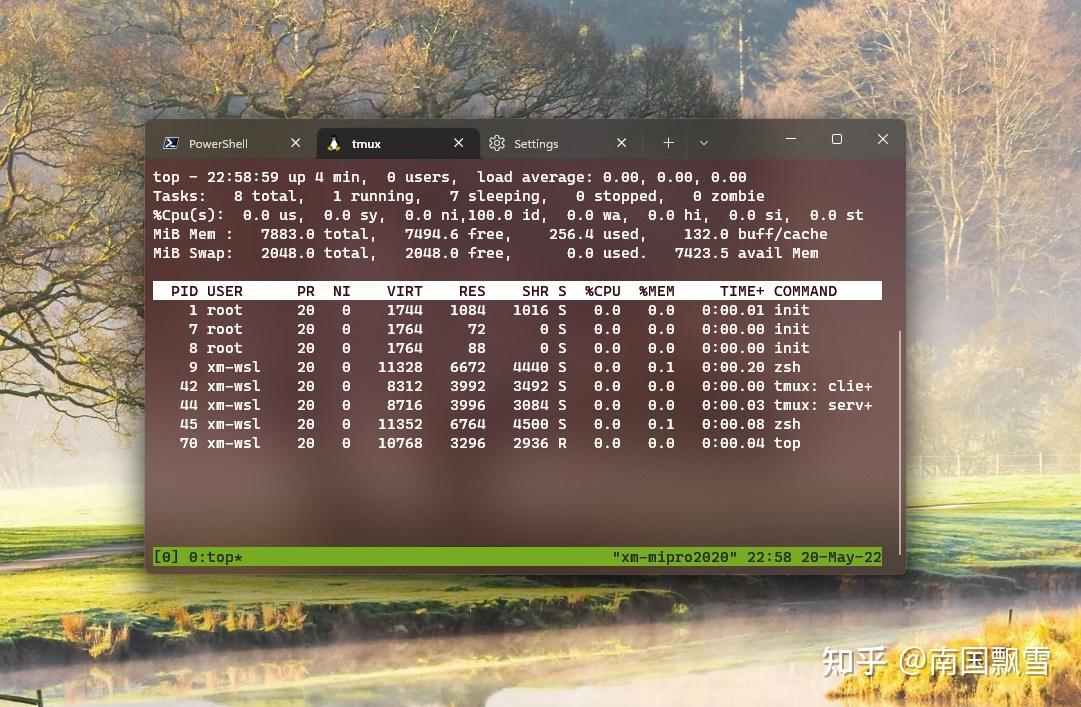This screenshot has width=1081, height=707.
Task: Click the Tux penguin icon on the tmux tab
Action: 333,143
